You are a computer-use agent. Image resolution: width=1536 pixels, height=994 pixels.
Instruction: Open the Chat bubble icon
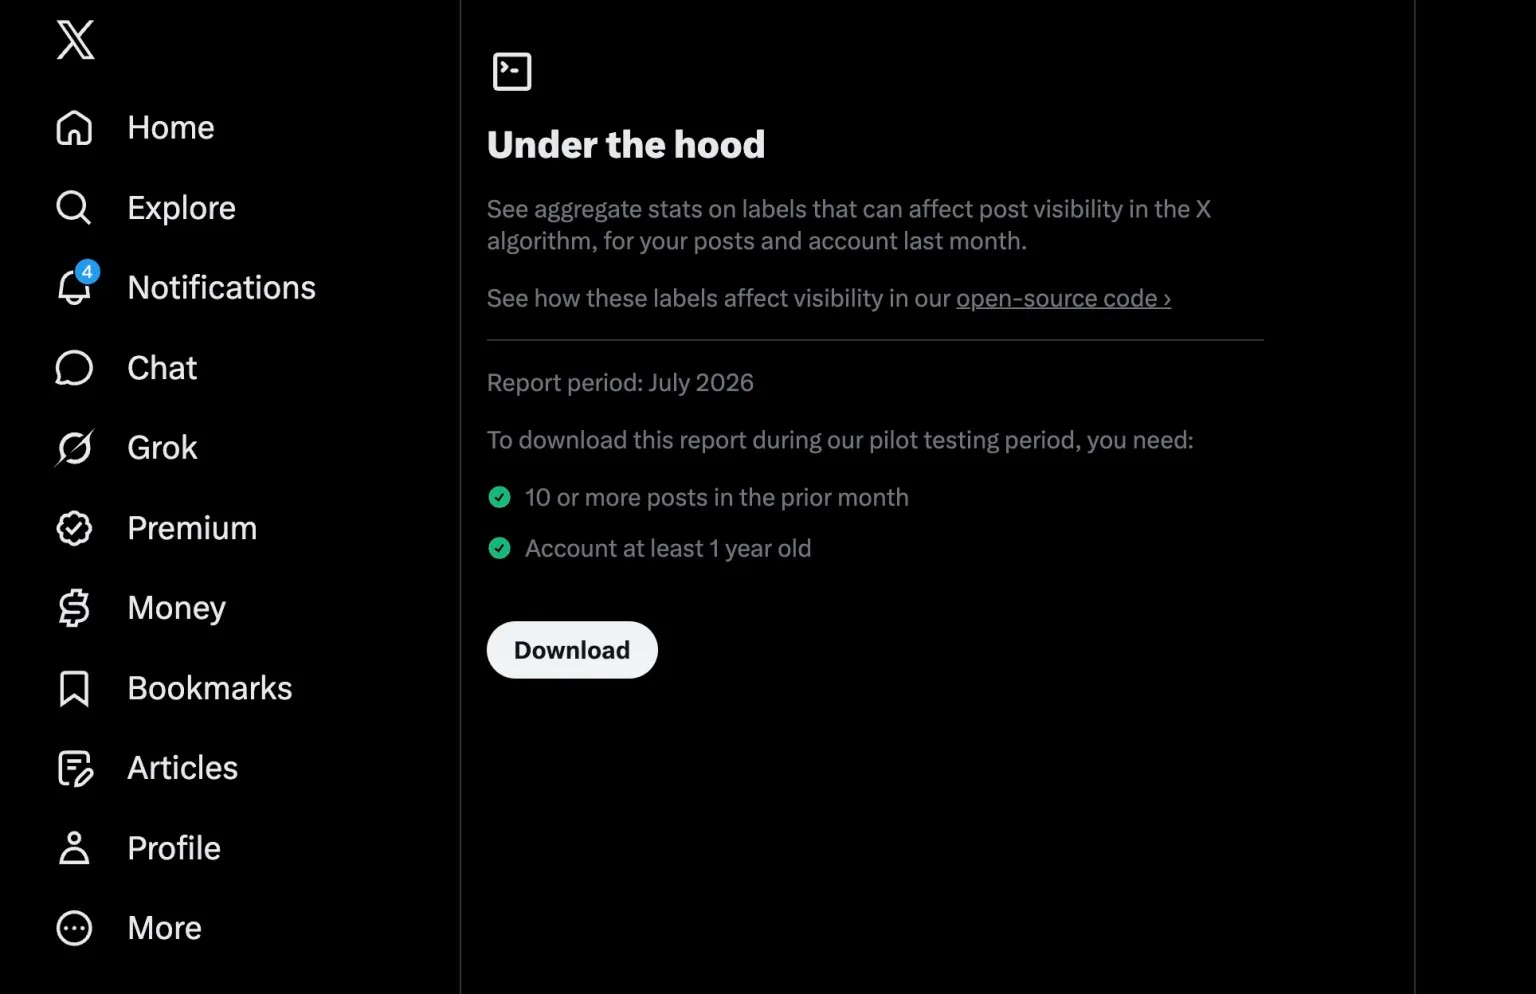click(x=74, y=368)
